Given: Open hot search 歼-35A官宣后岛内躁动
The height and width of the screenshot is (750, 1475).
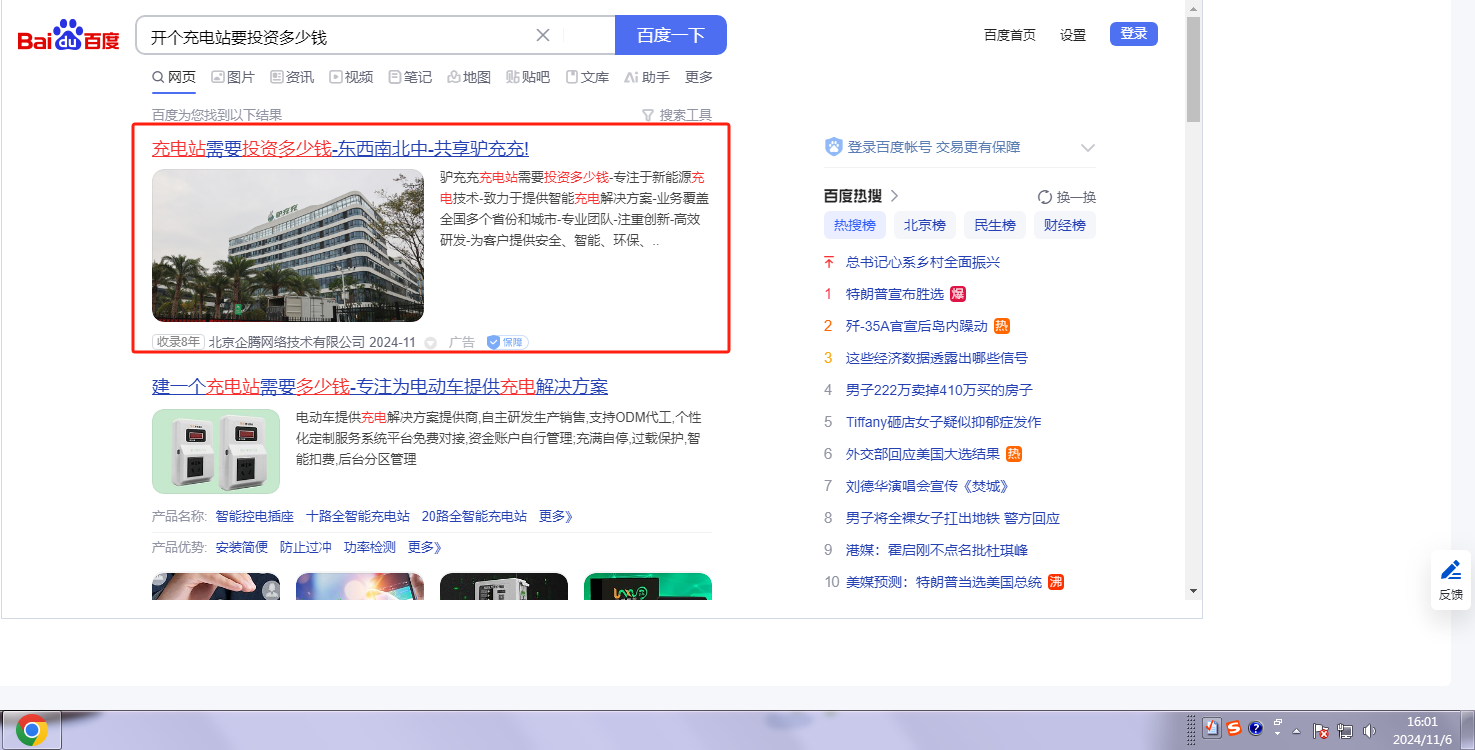Looking at the screenshot, I should tap(917, 326).
